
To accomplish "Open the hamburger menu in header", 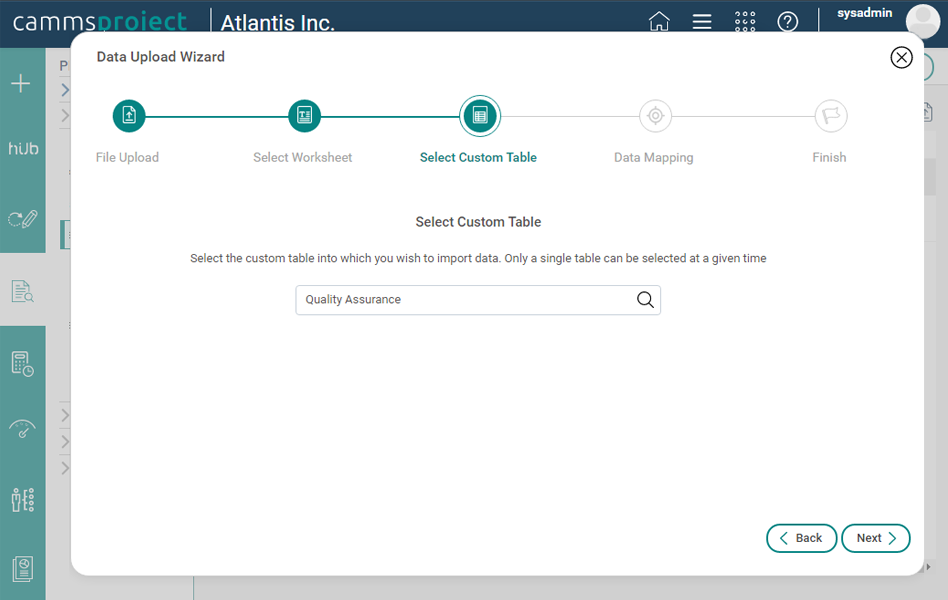I will coord(702,22).
